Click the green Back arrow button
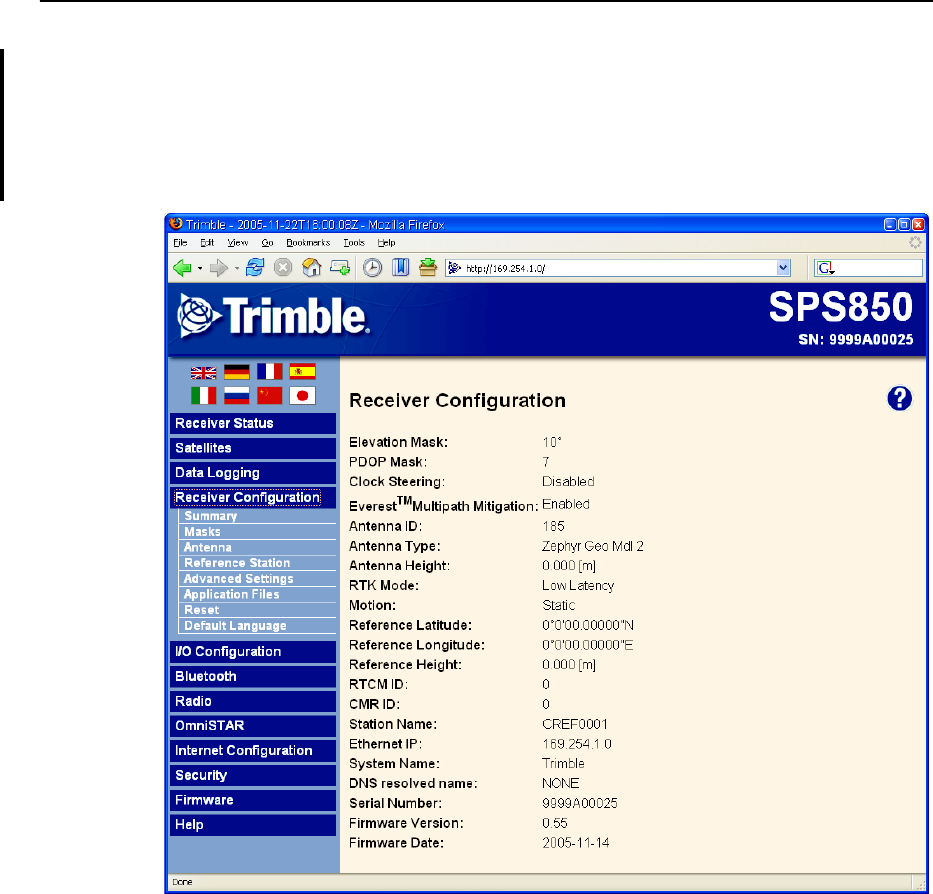The width and height of the screenshot is (933, 894). click(182, 268)
